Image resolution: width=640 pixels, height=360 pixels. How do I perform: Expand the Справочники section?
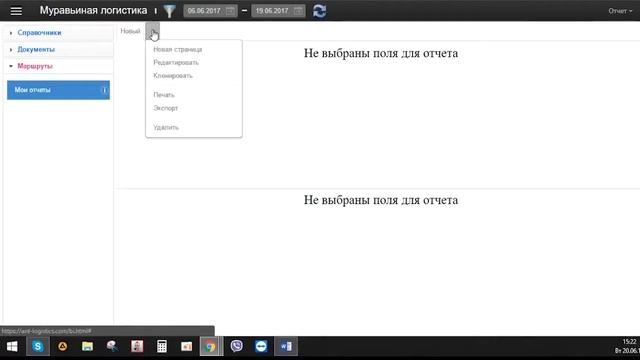click(39, 33)
